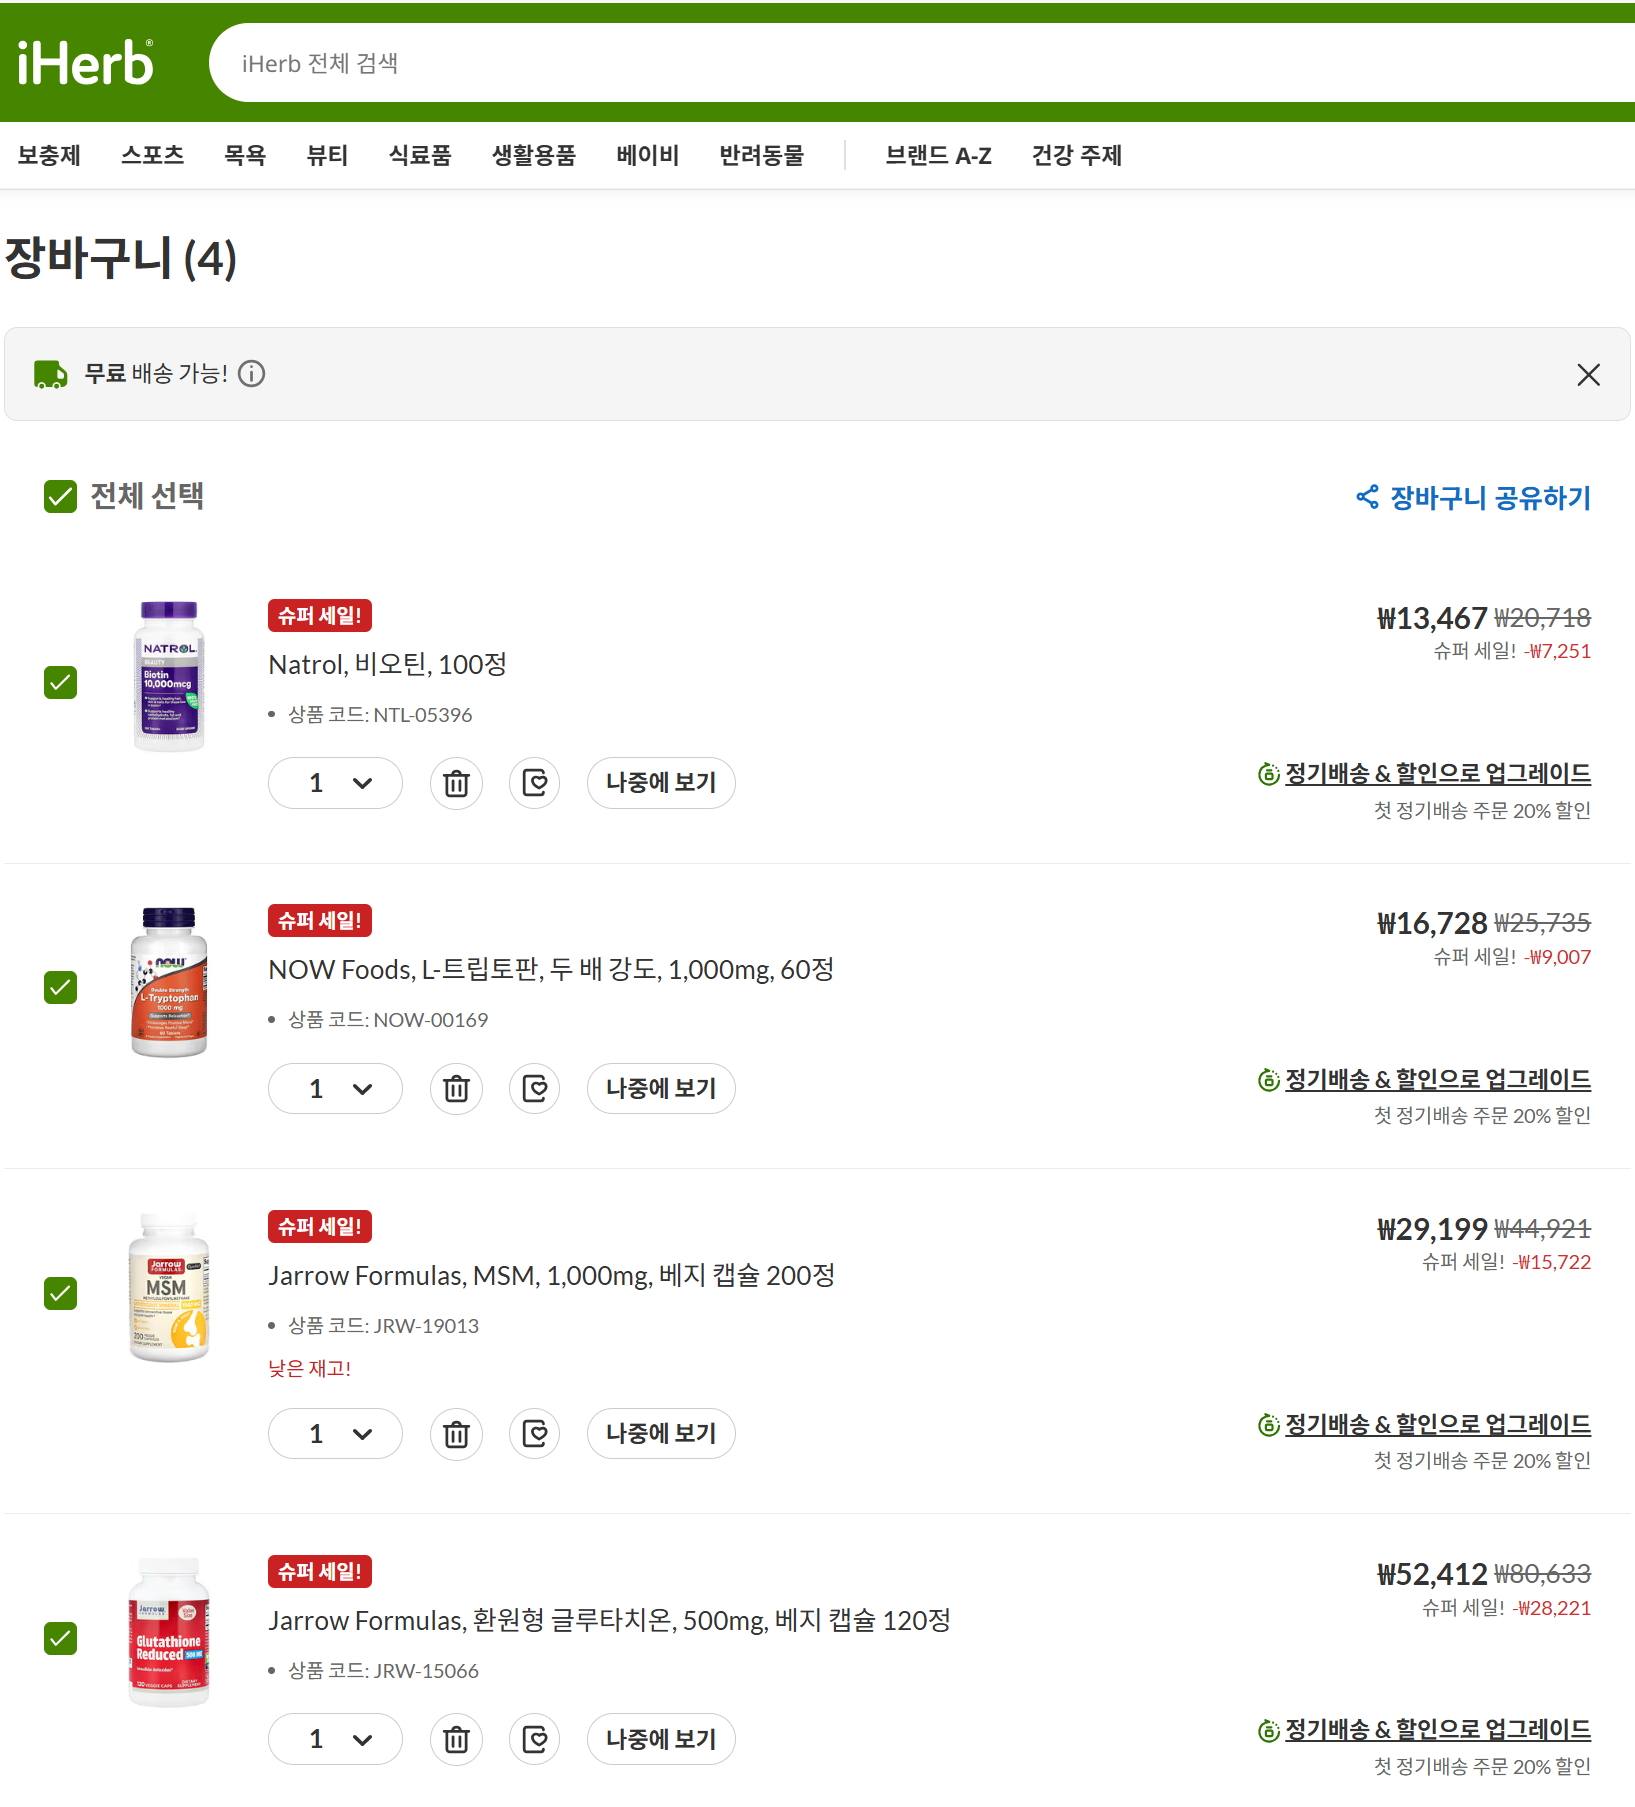Click the free shipping info icon
Viewport: 1635px width, 1807px height.
point(252,374)
